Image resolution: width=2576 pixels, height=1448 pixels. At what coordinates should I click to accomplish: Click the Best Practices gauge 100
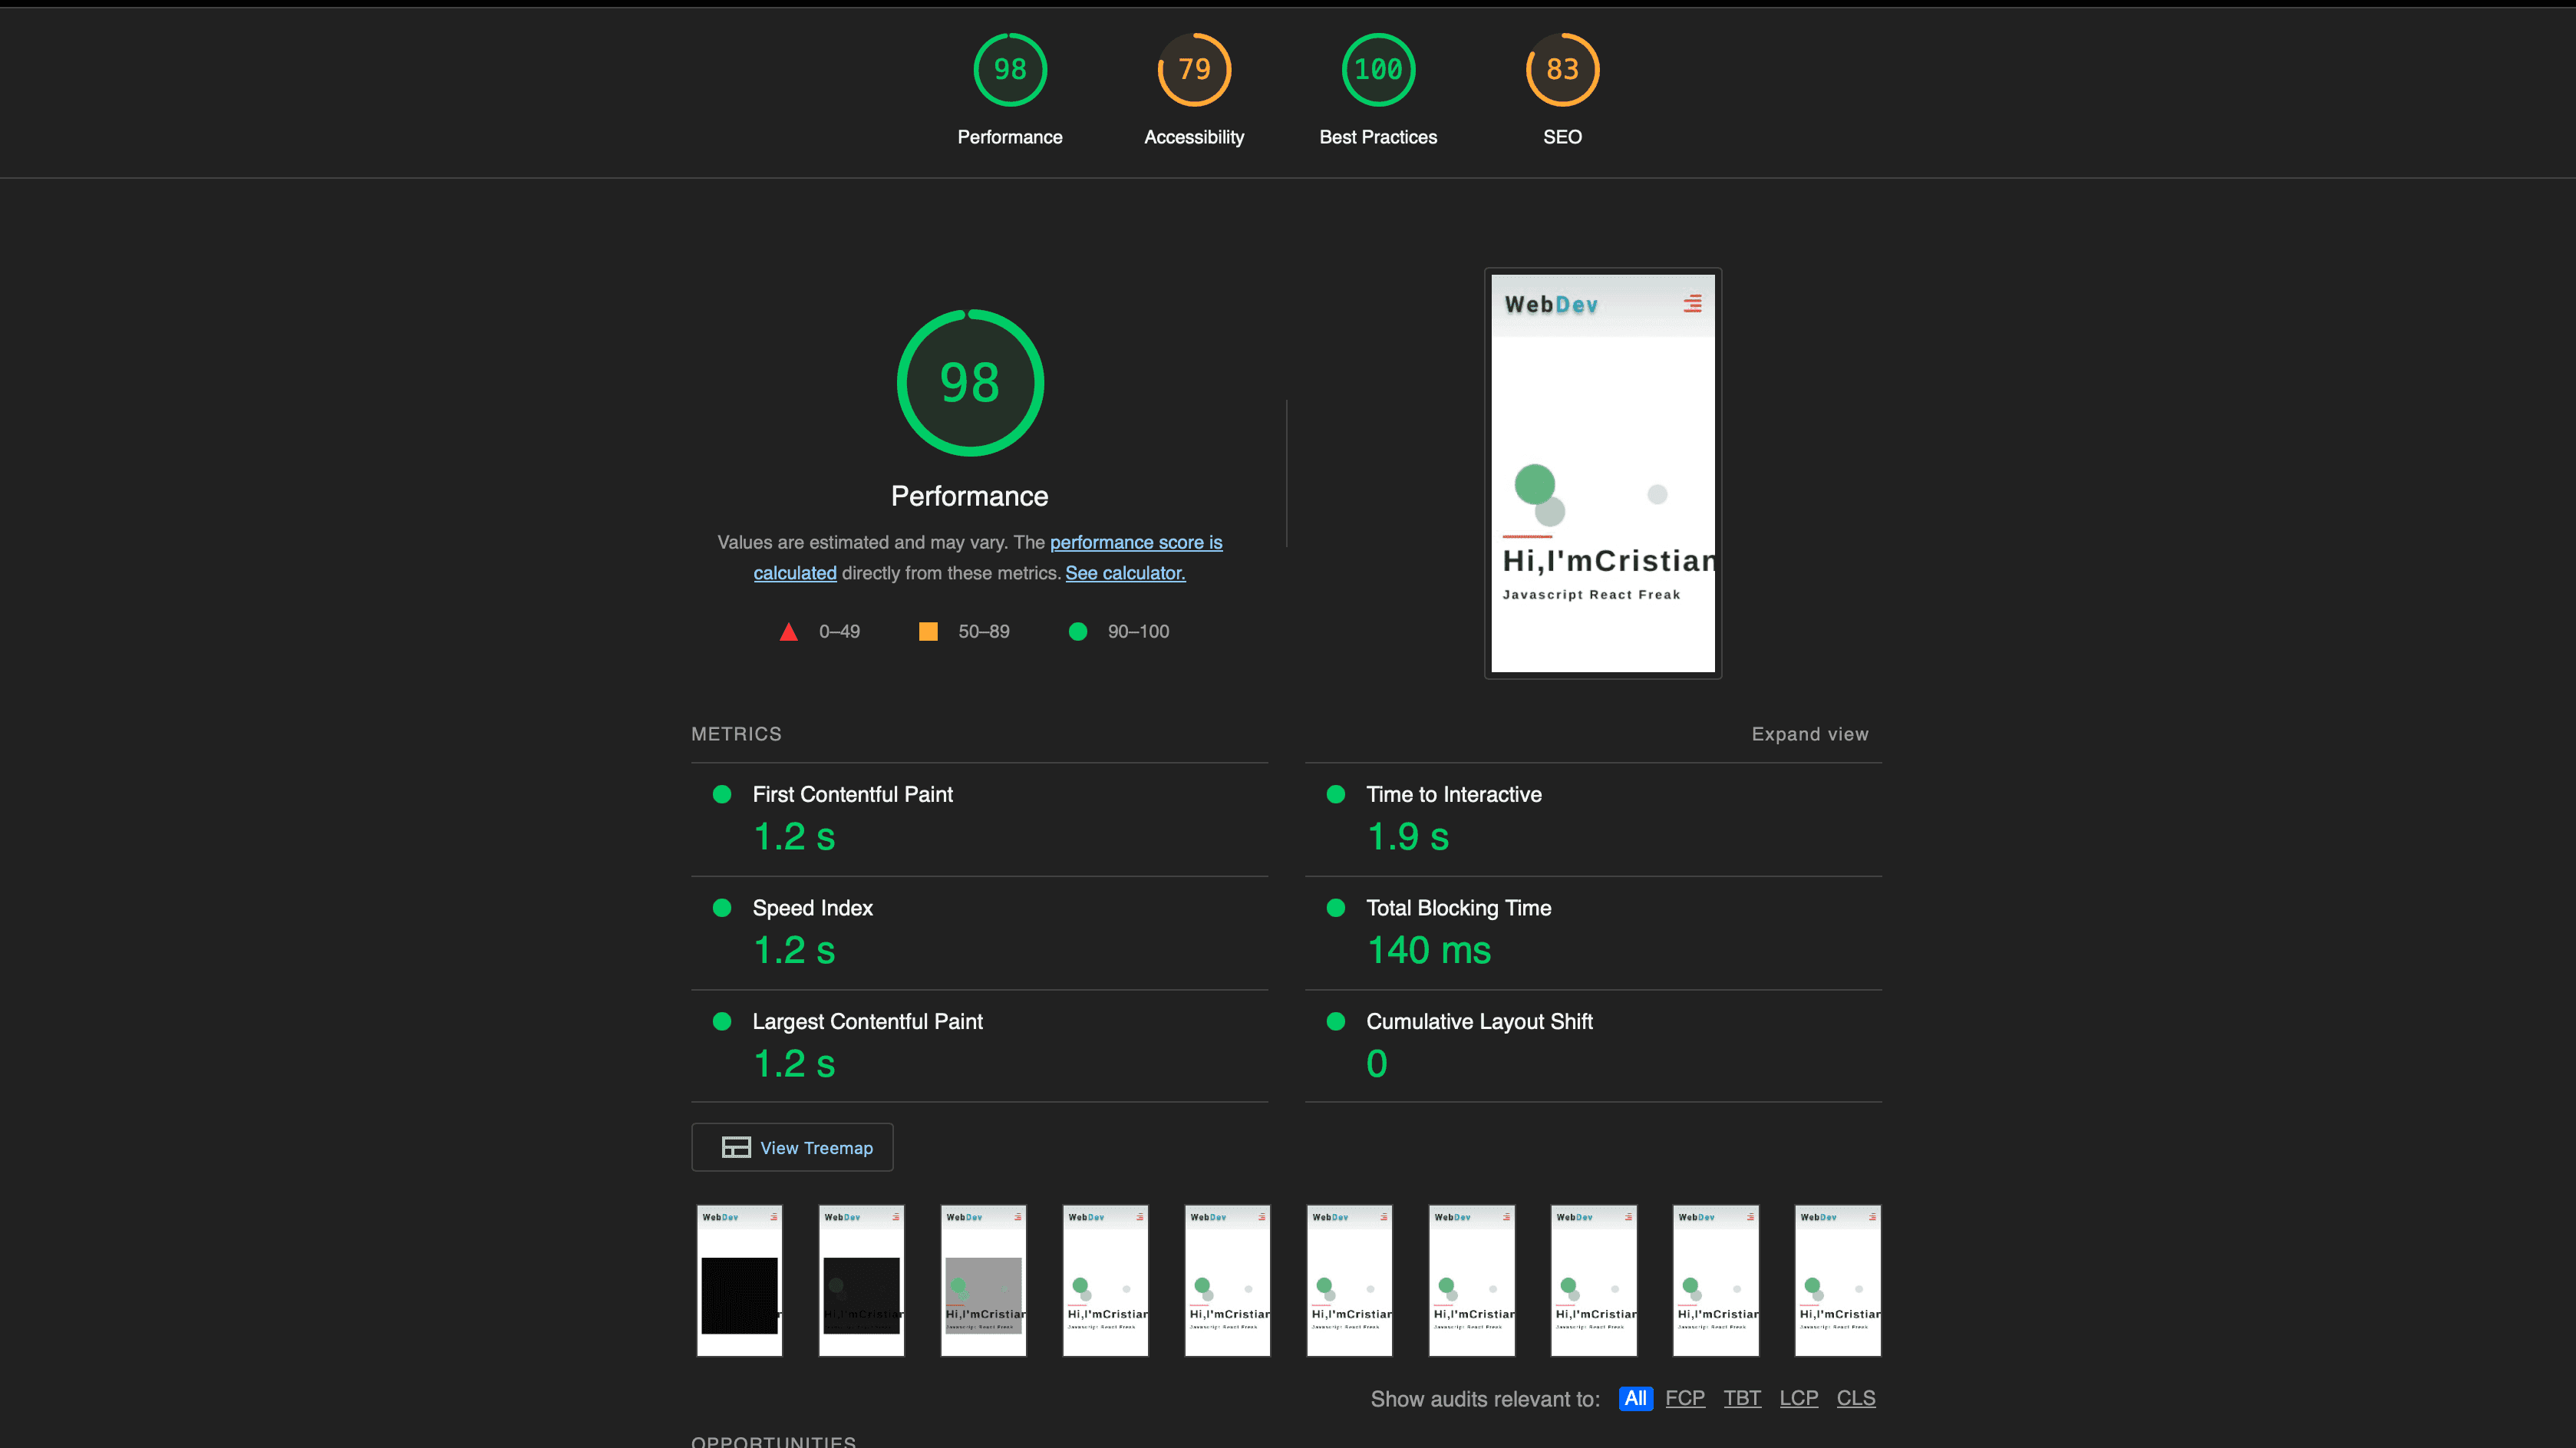tap(1378, 70)
